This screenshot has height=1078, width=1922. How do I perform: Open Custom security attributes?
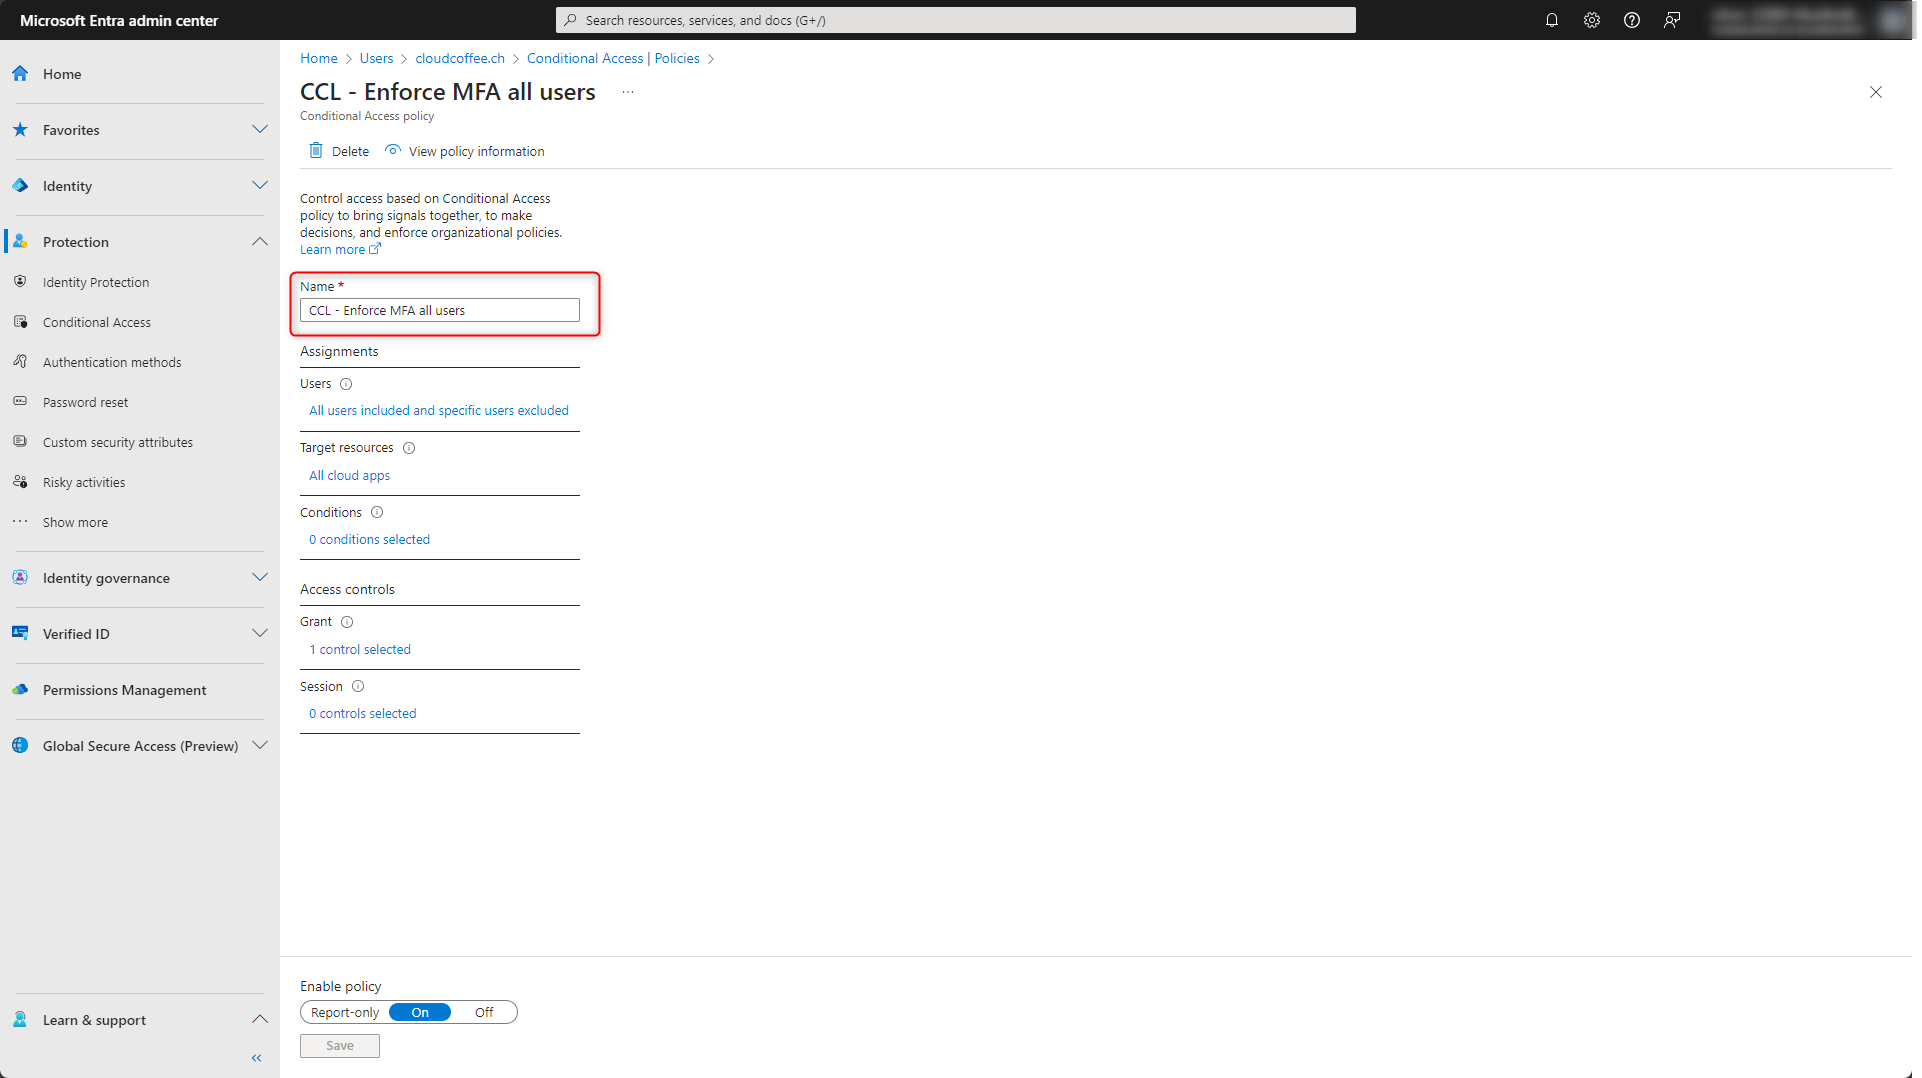point(117,441)
